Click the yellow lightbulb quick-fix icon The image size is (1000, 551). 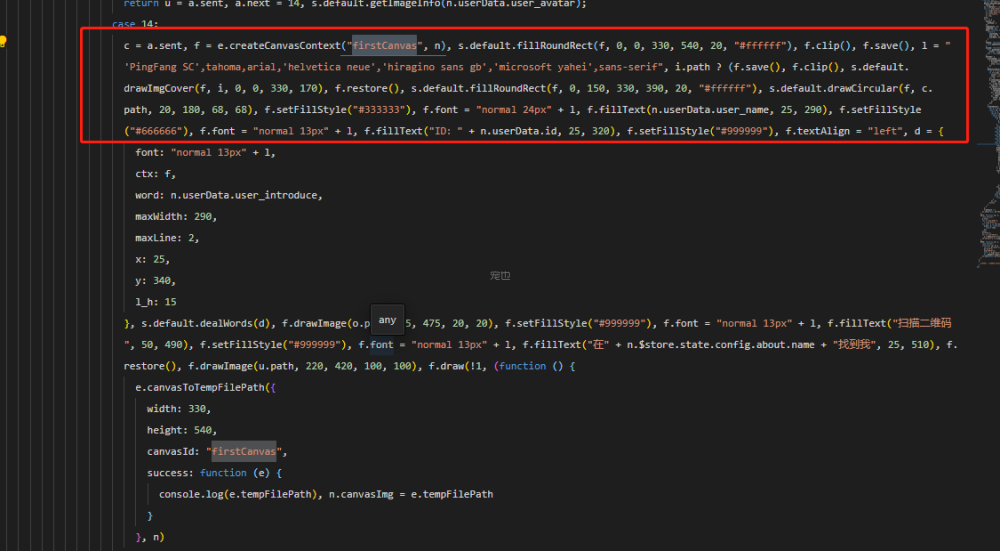coord(4,42)
